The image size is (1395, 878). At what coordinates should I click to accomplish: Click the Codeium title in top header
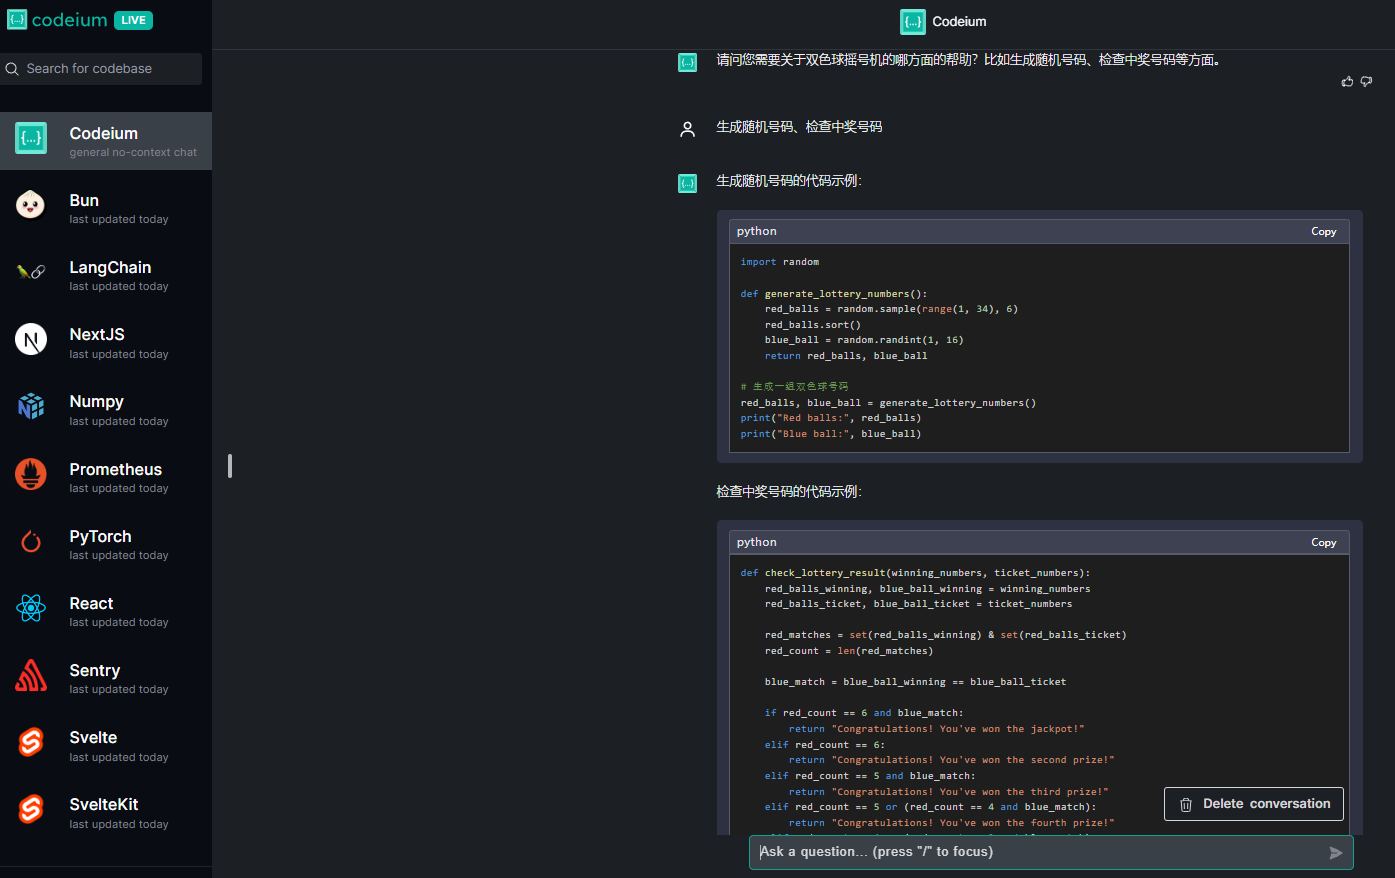click(x=959, y=22)
